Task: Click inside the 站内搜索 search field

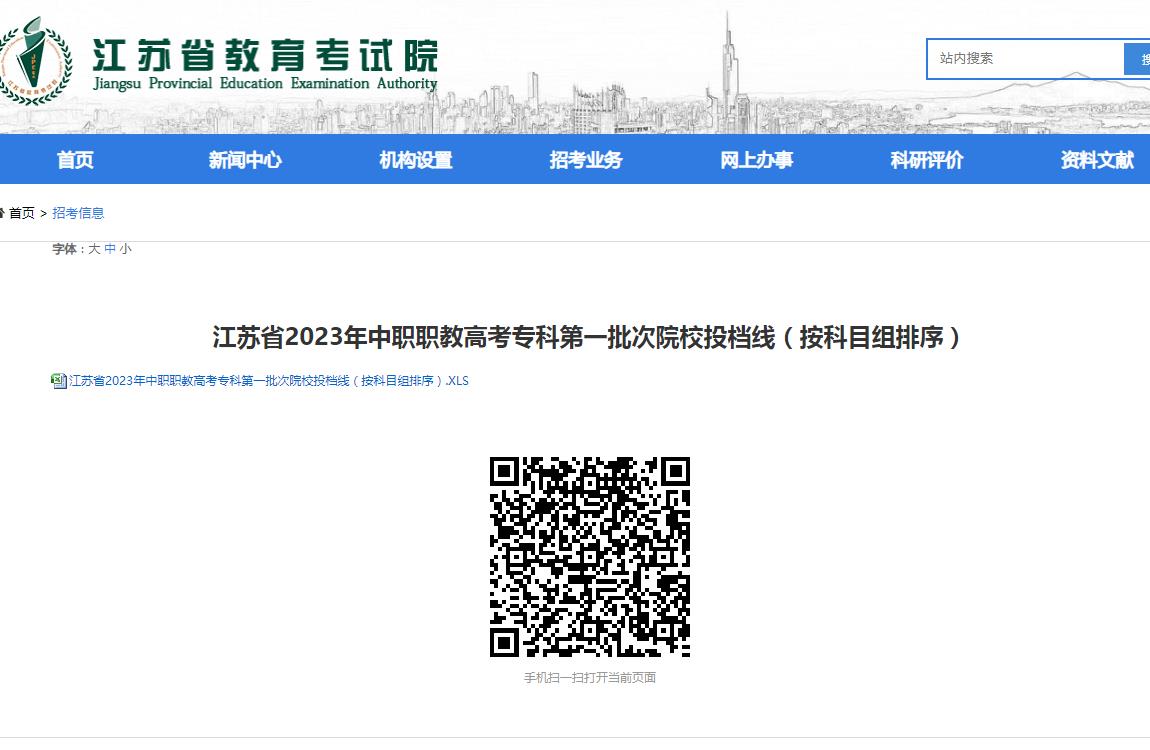Action: [1025, 59]
